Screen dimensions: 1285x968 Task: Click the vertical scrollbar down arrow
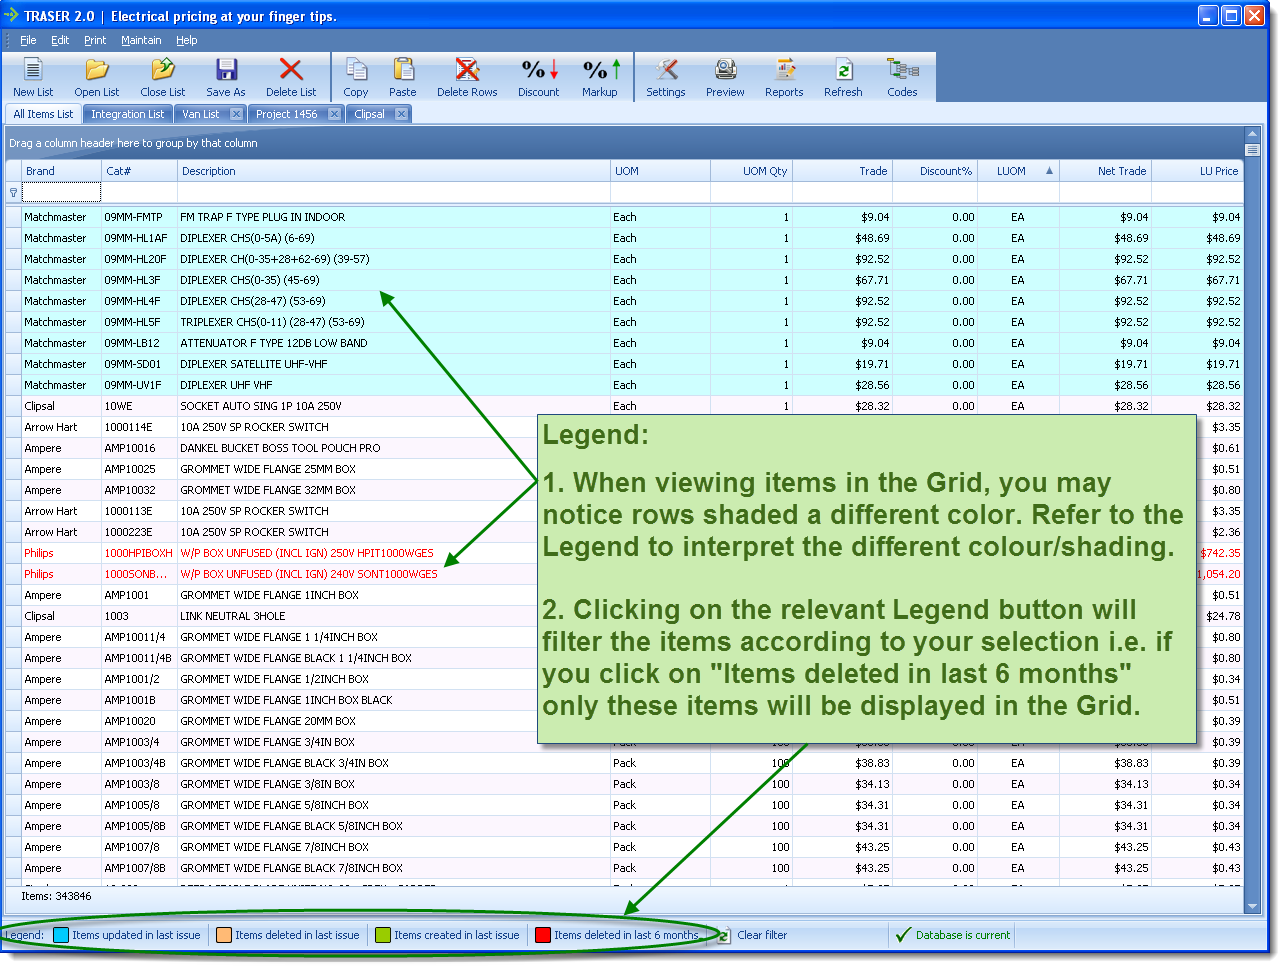click(1252, 906)
